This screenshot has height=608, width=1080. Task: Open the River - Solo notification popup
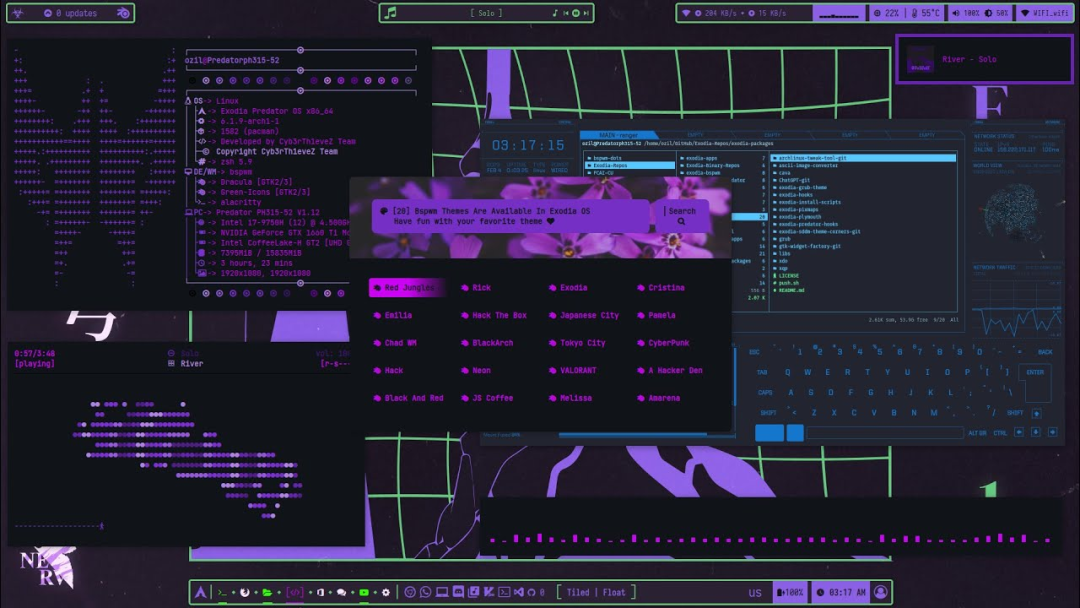[984, 59]
